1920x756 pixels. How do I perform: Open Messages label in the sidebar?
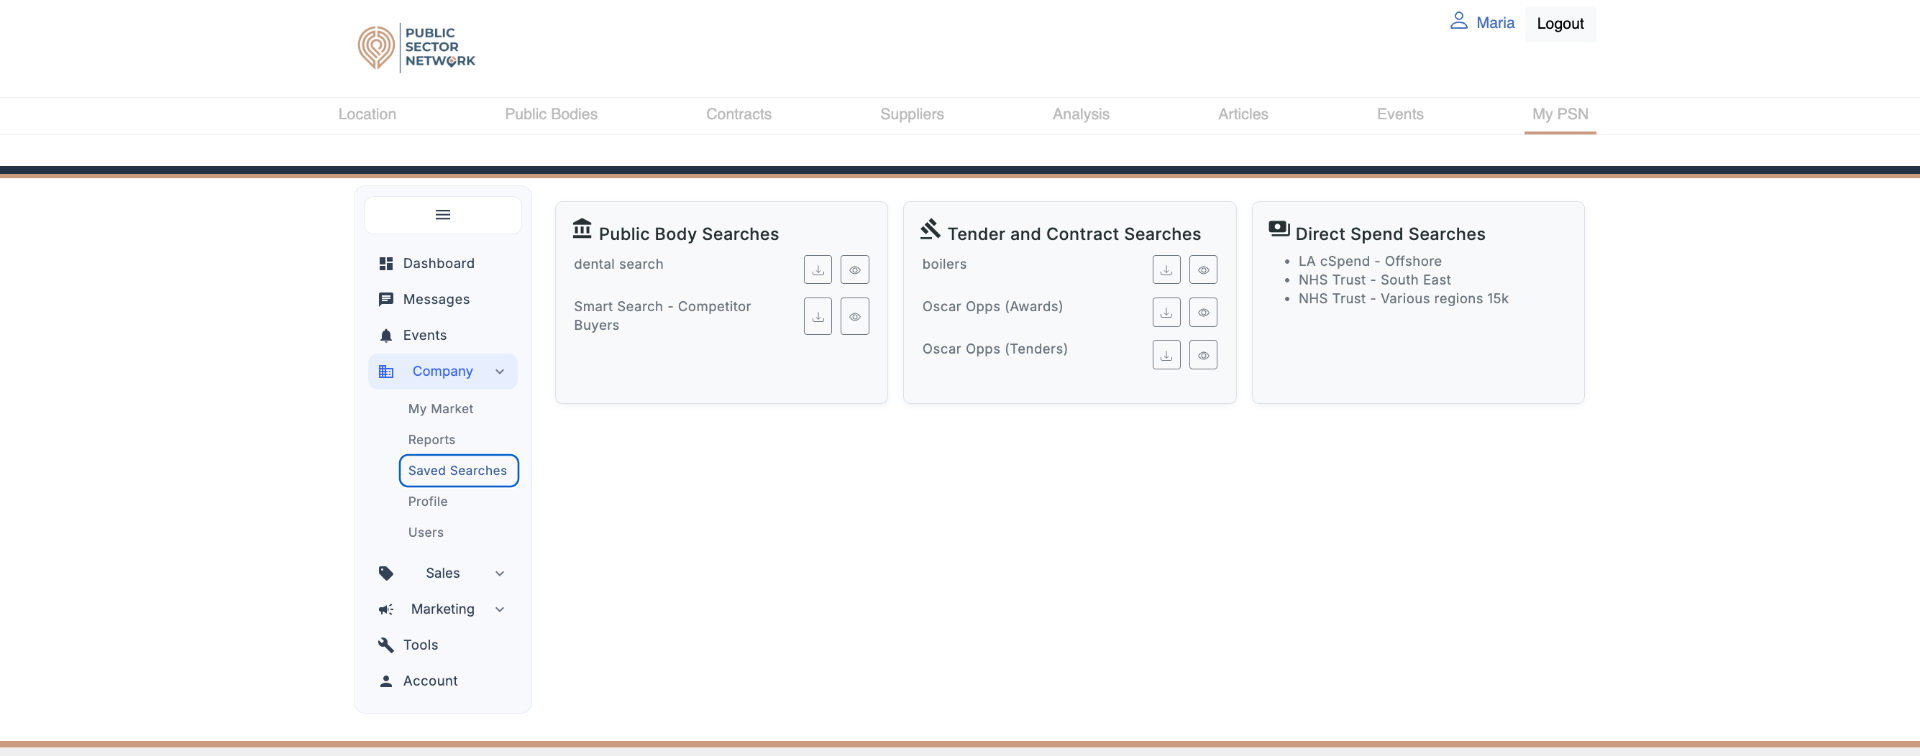(436, 300)
